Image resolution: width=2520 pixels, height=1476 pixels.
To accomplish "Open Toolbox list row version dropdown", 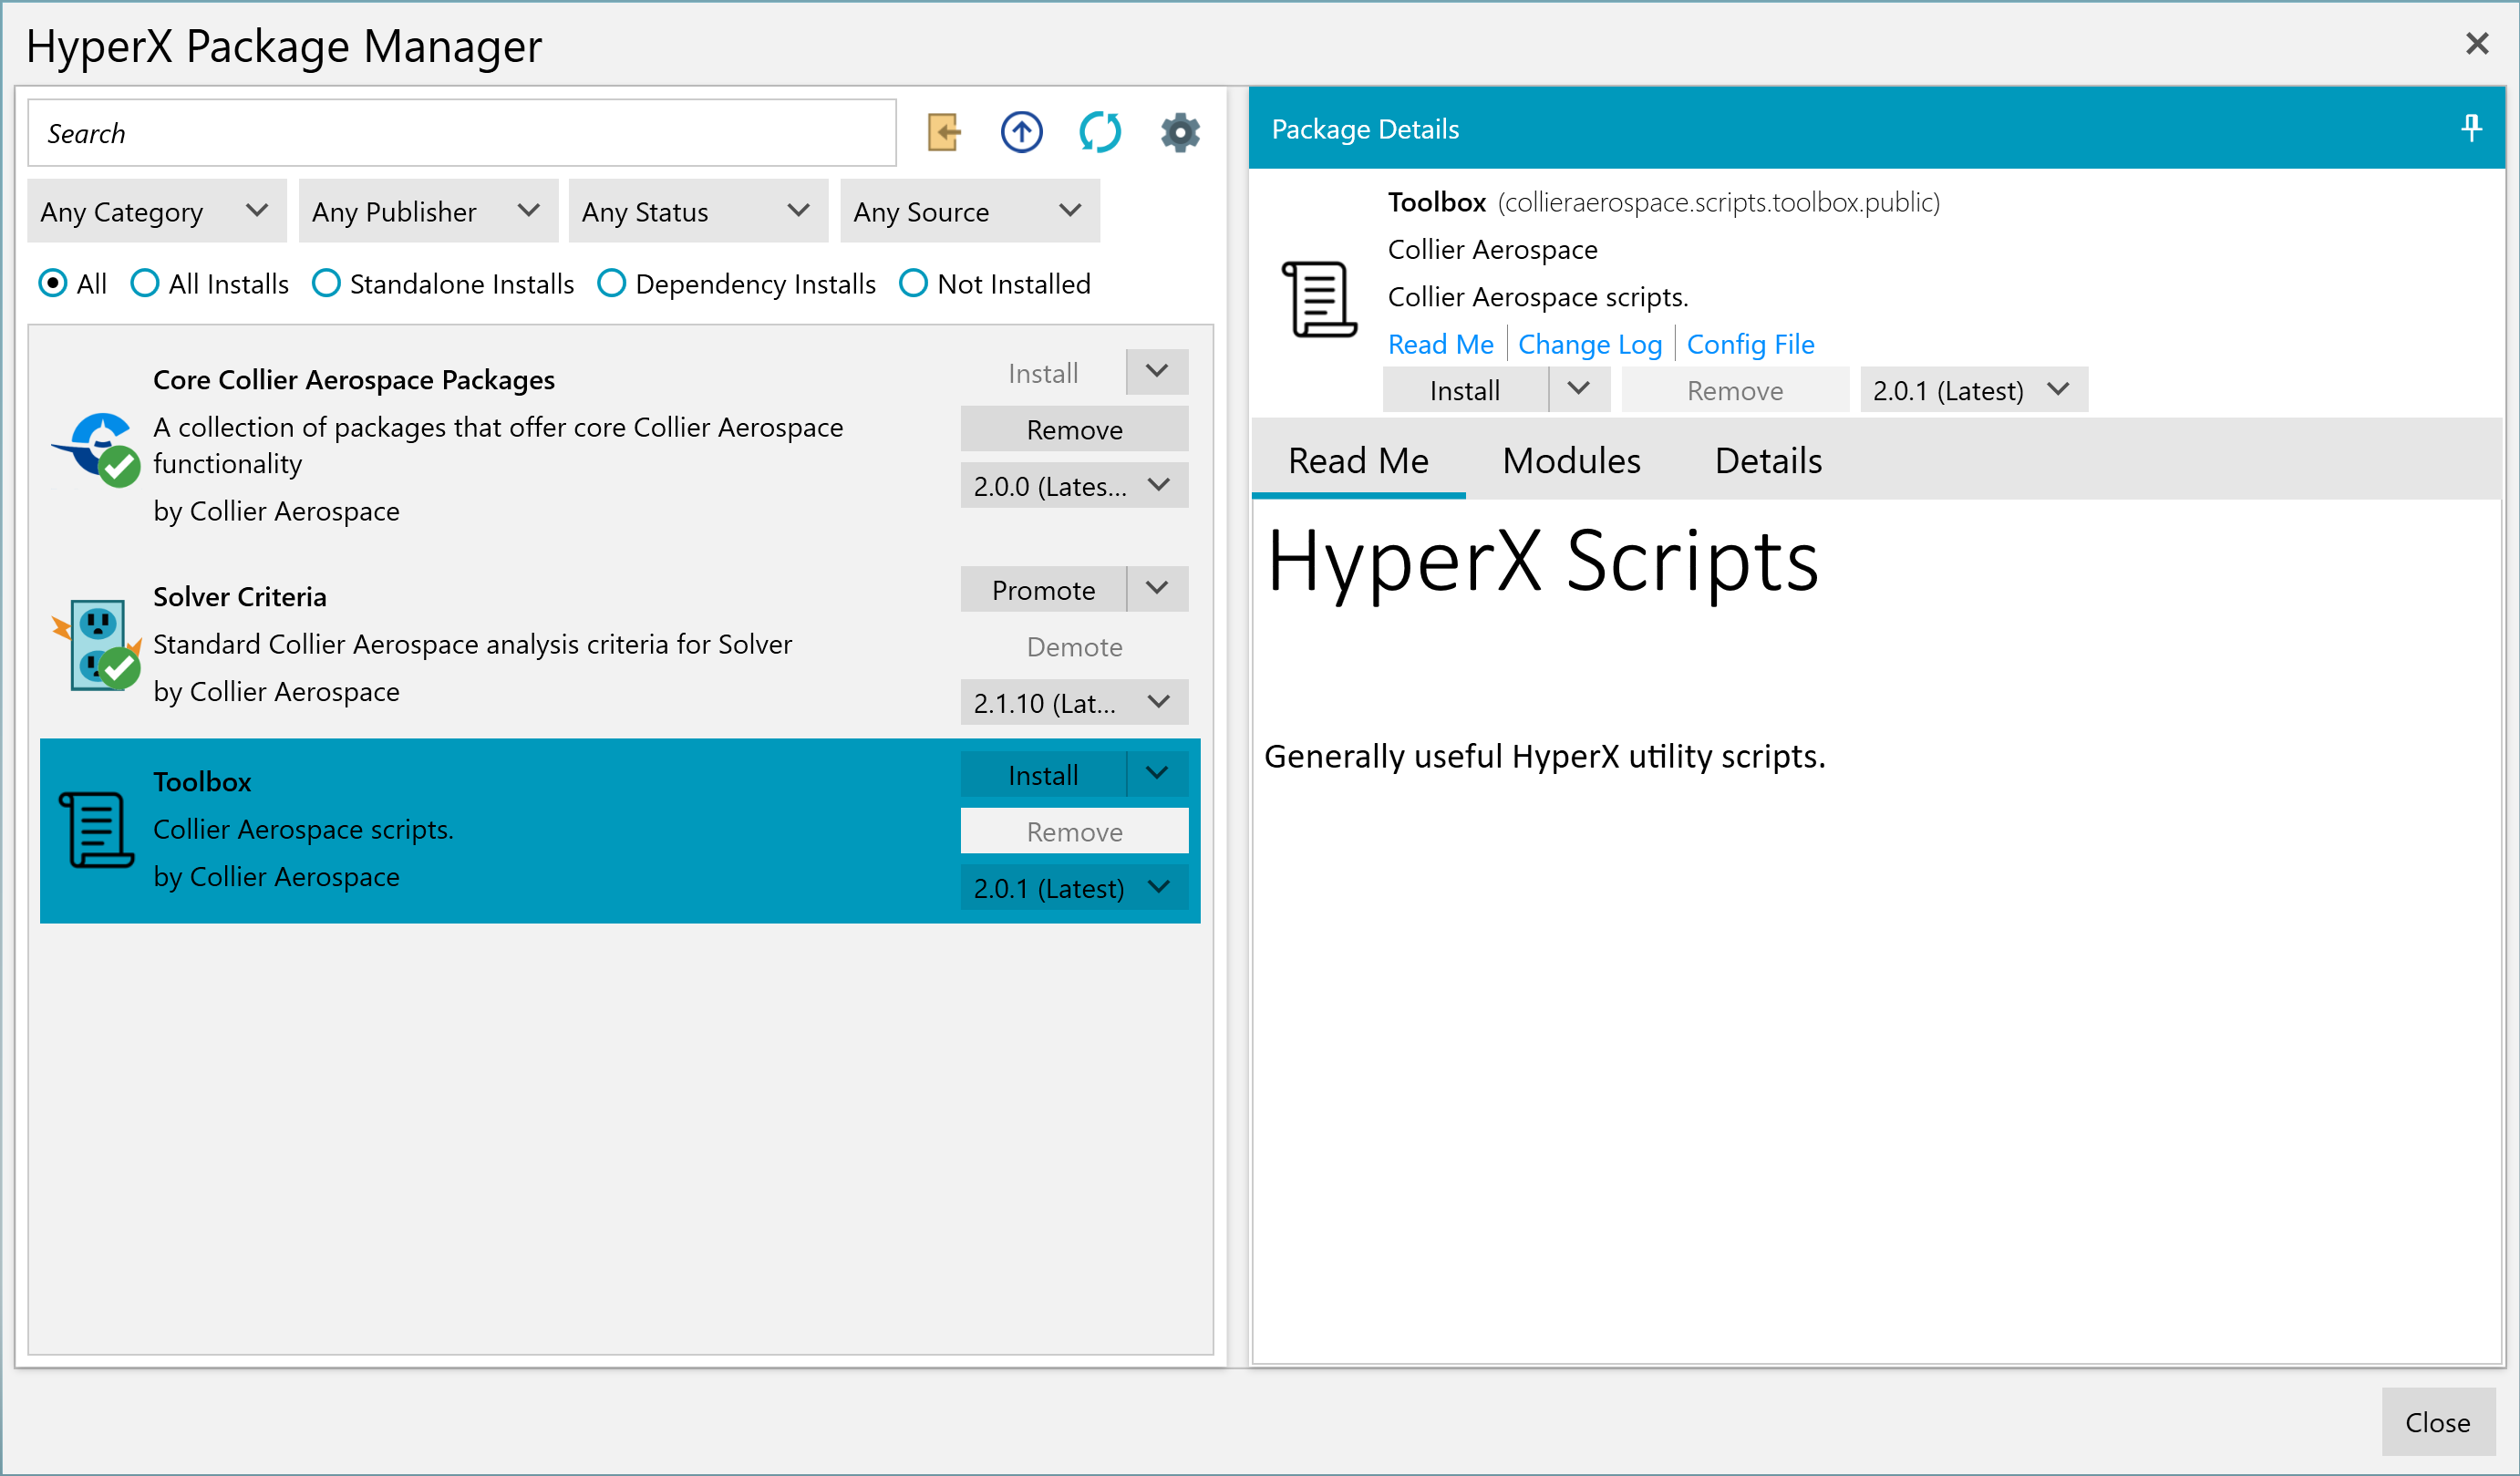I will tap(1074, 888).
